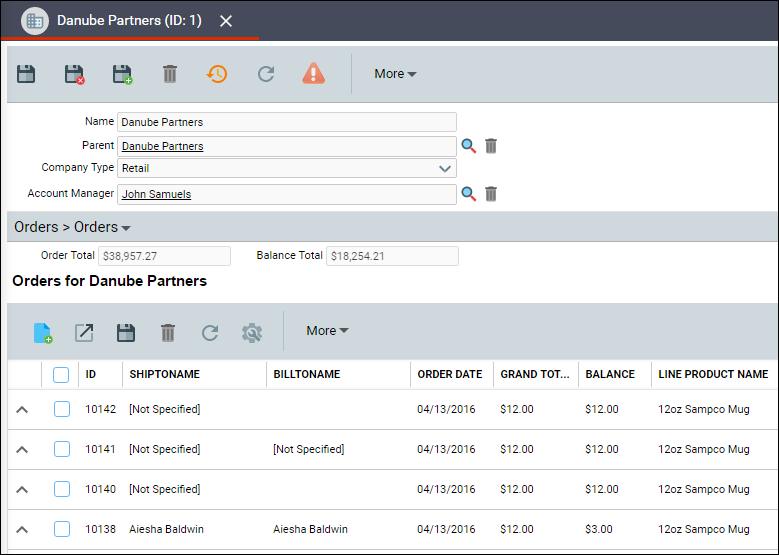Click order ID 10141 cell
Screen dimensions: 779x555
tap(100, 449)
